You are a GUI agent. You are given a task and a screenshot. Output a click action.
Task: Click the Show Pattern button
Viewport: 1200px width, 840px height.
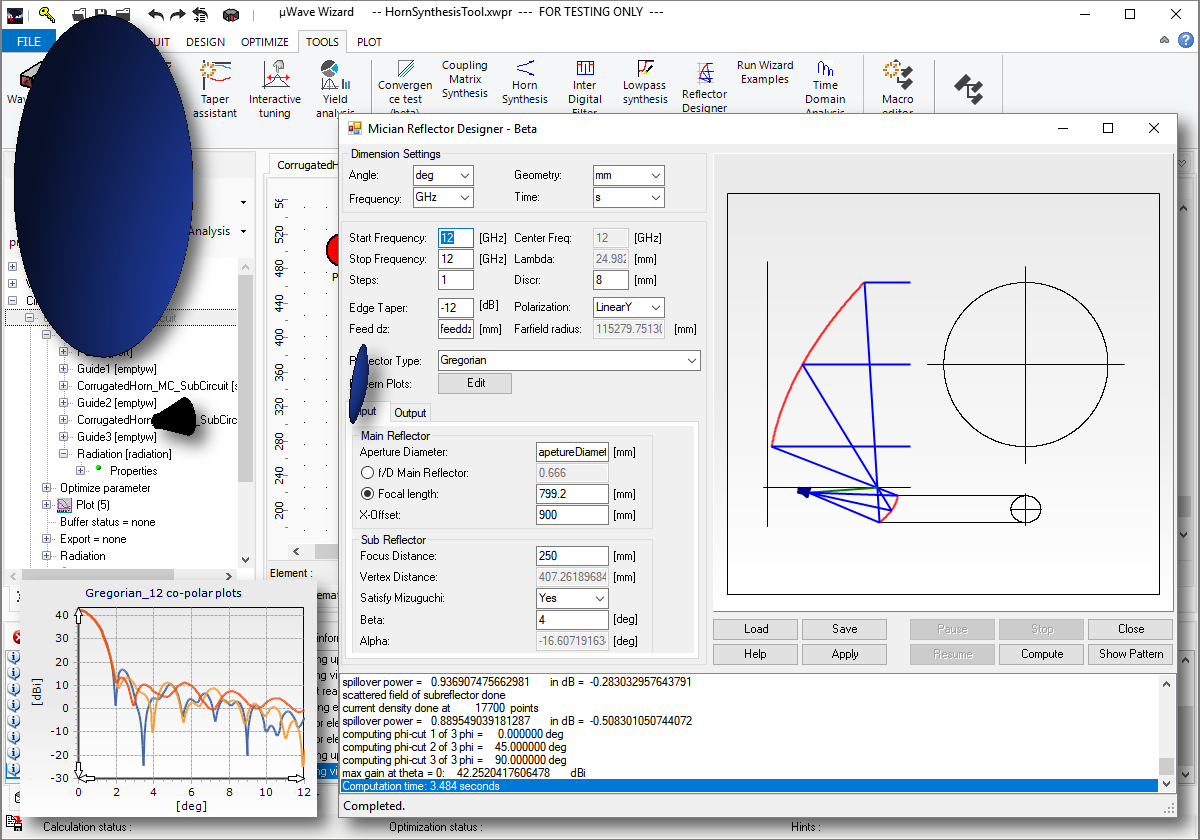tap(1131, 654)
